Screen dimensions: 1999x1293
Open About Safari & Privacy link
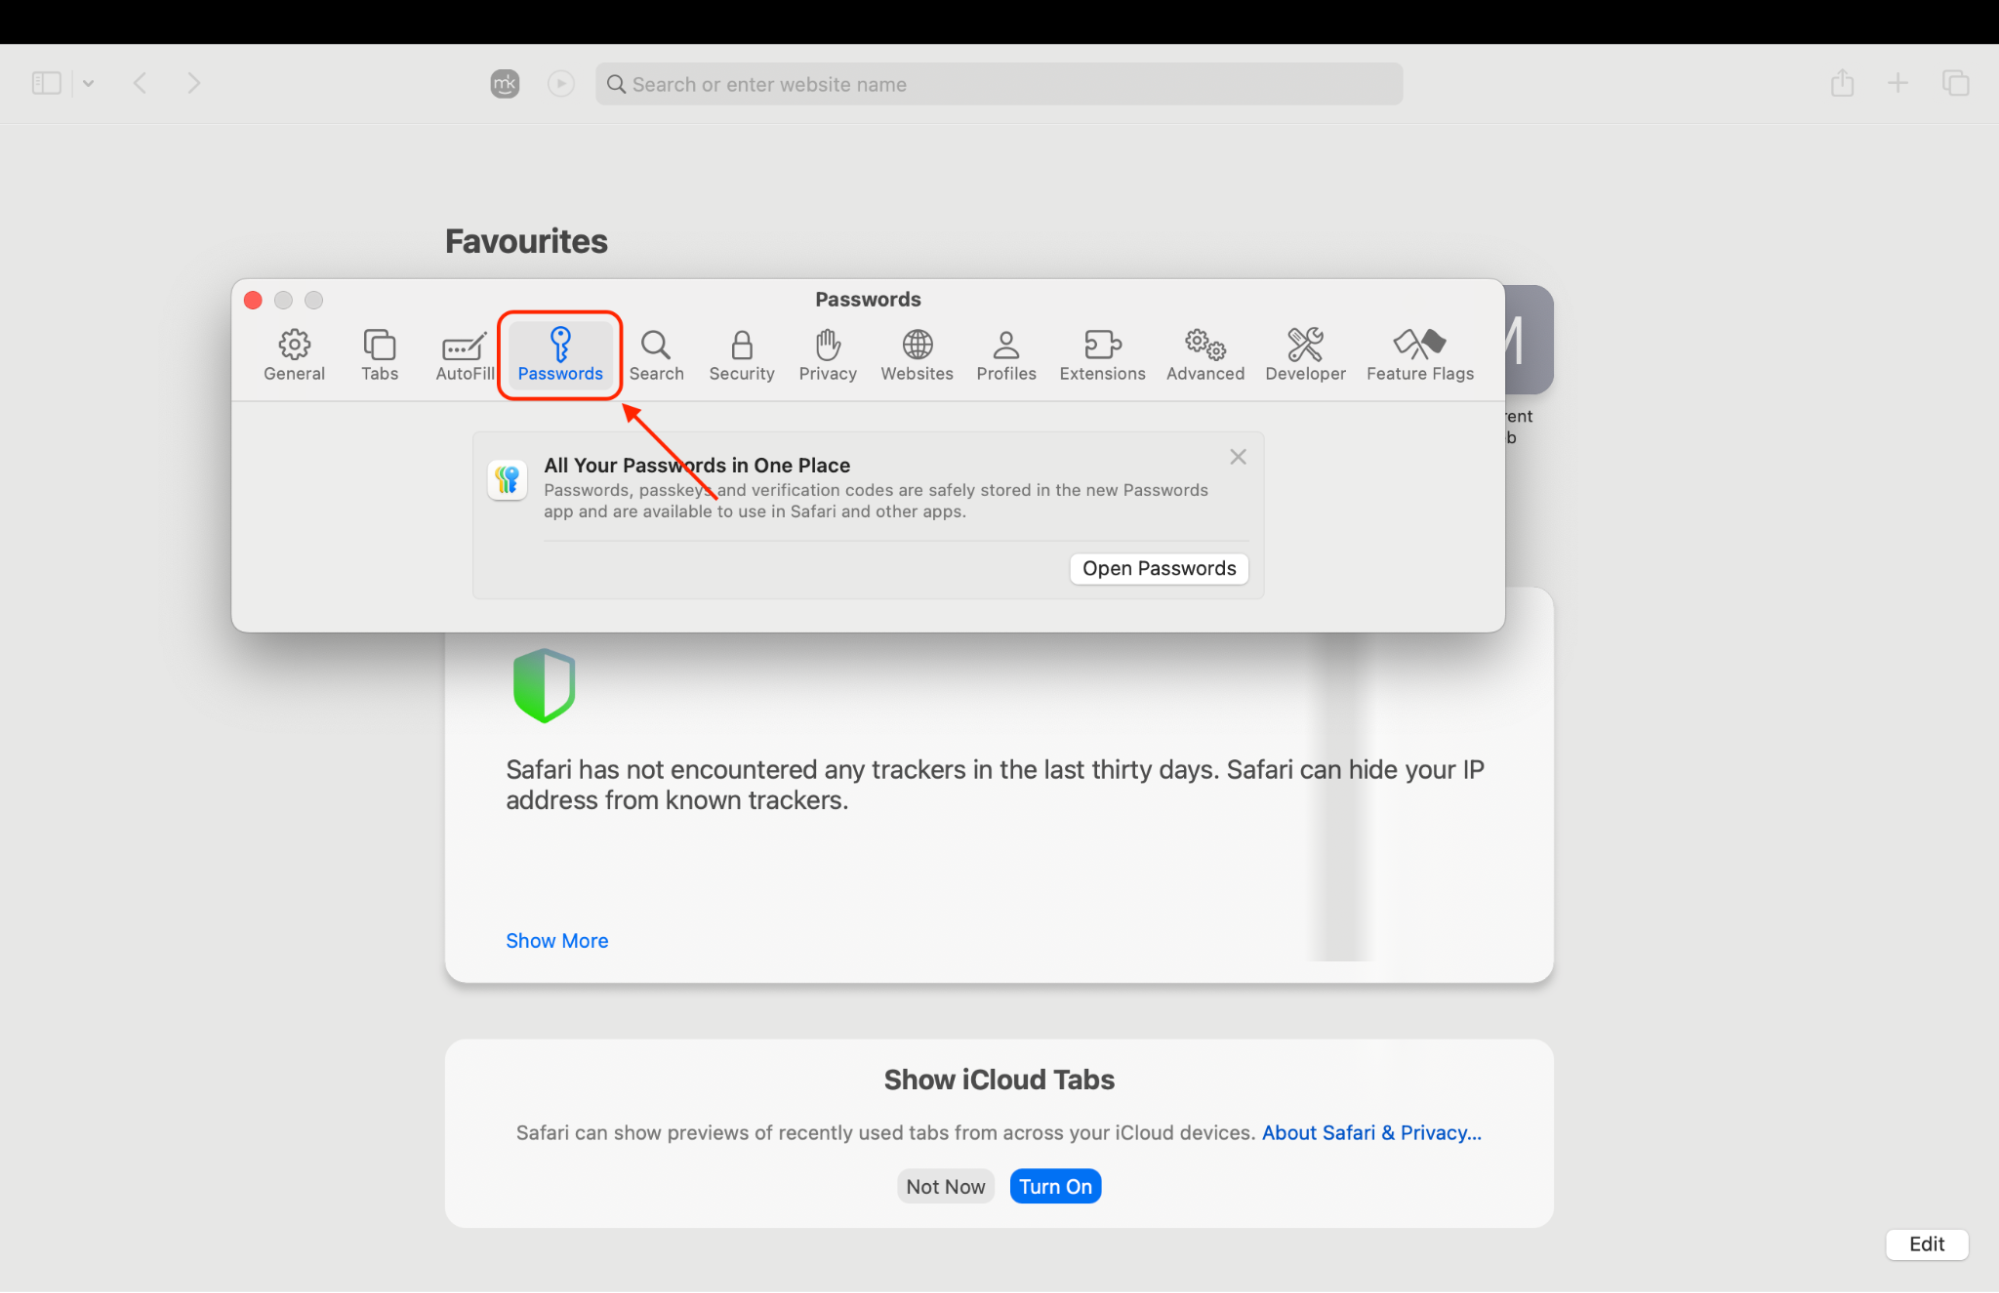1371,1132
